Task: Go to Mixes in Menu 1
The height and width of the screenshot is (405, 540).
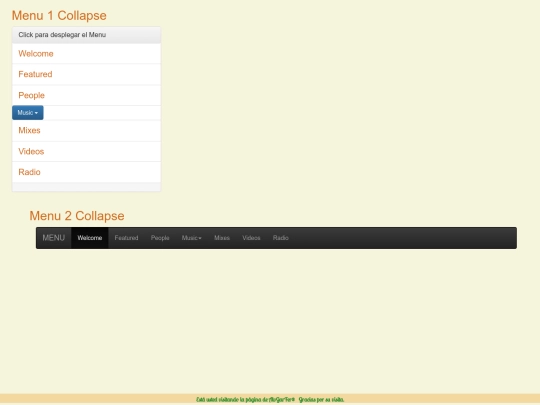Action: 29,131
